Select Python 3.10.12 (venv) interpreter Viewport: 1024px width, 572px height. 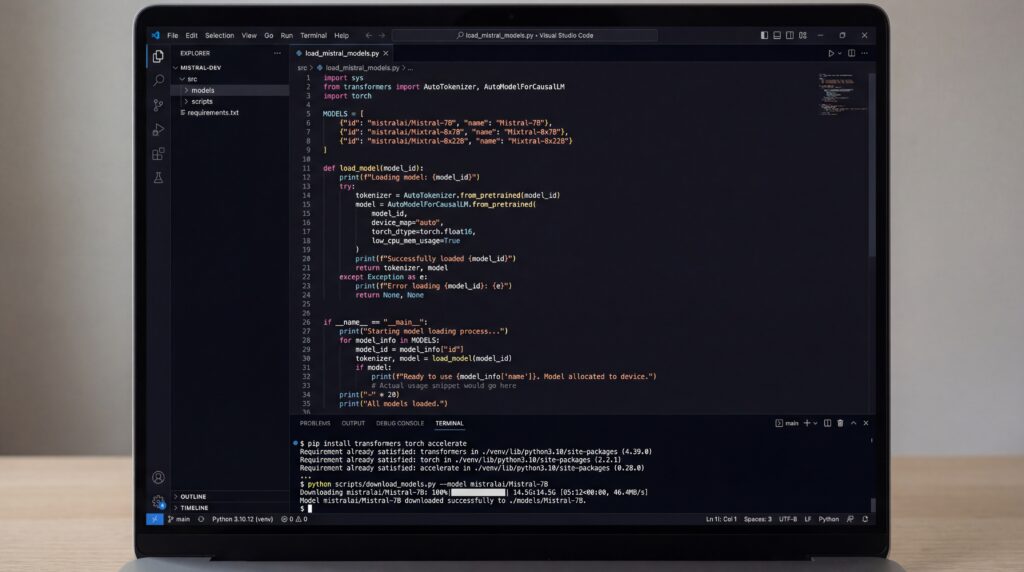coord(242,519)
